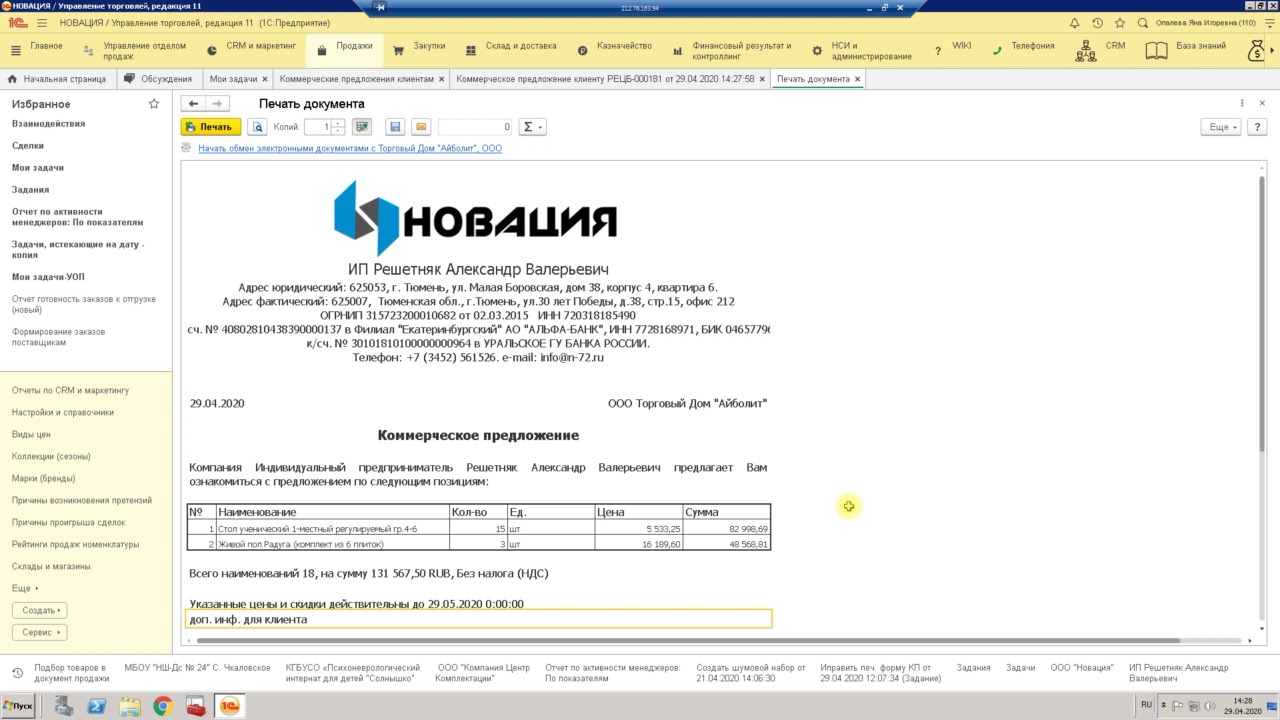Open Причины проигрыша сделок link
This screenshot has height=720, width=1280.
click(x=68, y=523)
